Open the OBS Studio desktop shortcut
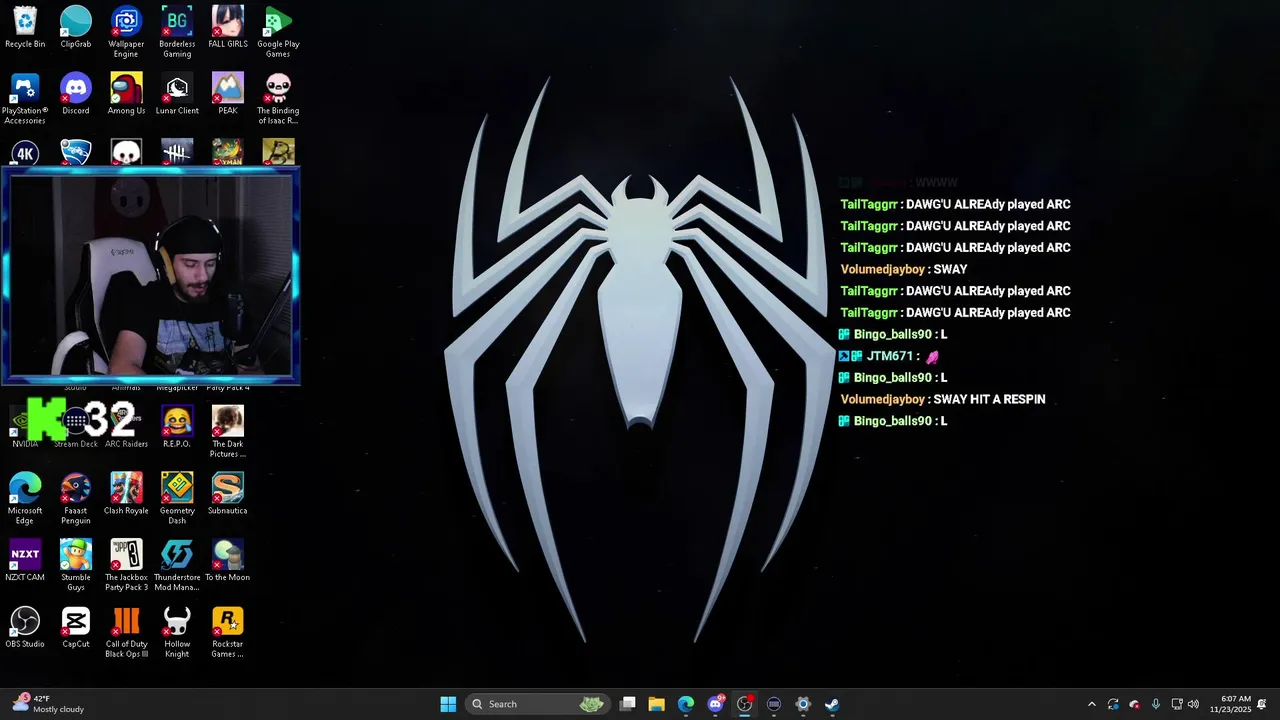This screenshot has height=720, width=1280. pos(25,627)
